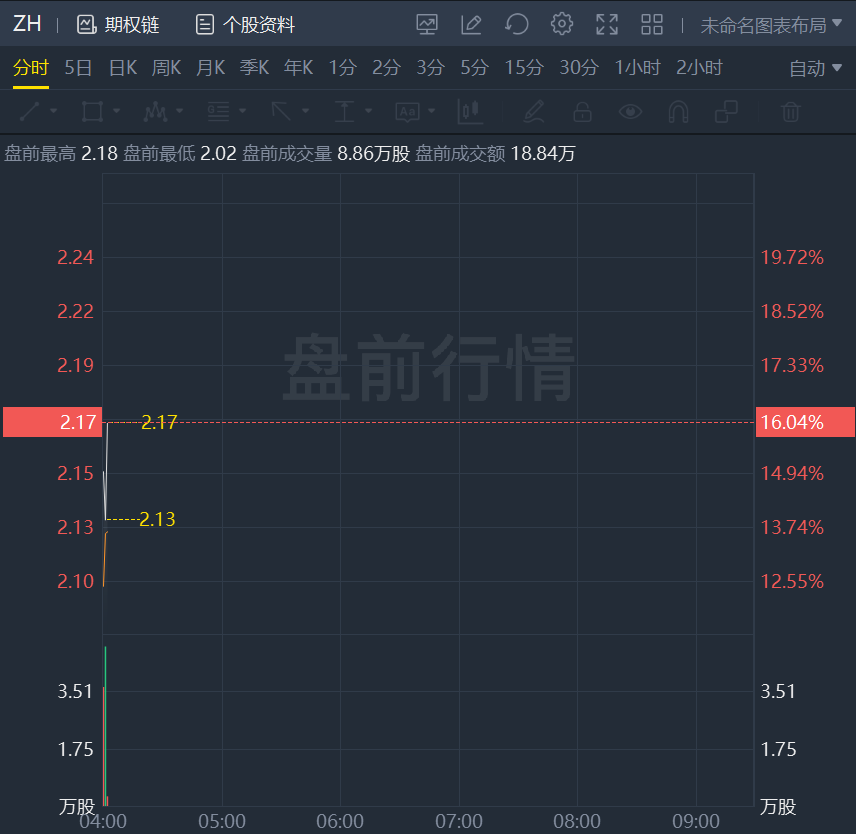Switch to the 2小时 interval tab
The width and height of the screenshot is (856, 834).
[699, 68]
